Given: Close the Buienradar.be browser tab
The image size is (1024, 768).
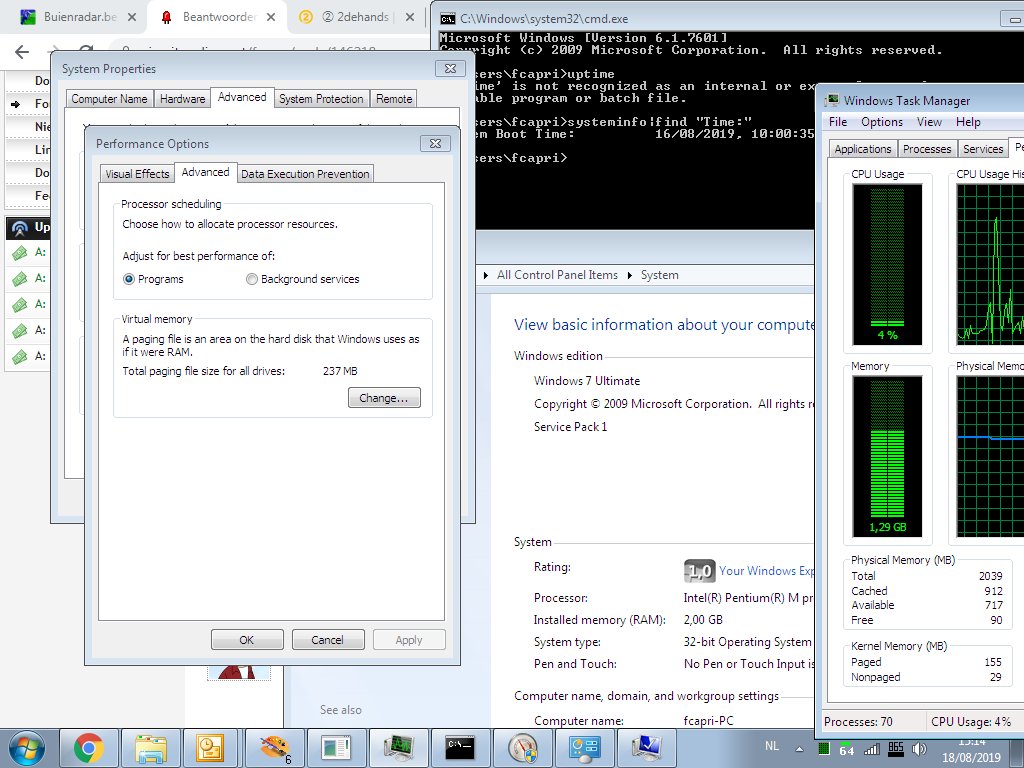Looking at the screenshot, I should 132,17.
